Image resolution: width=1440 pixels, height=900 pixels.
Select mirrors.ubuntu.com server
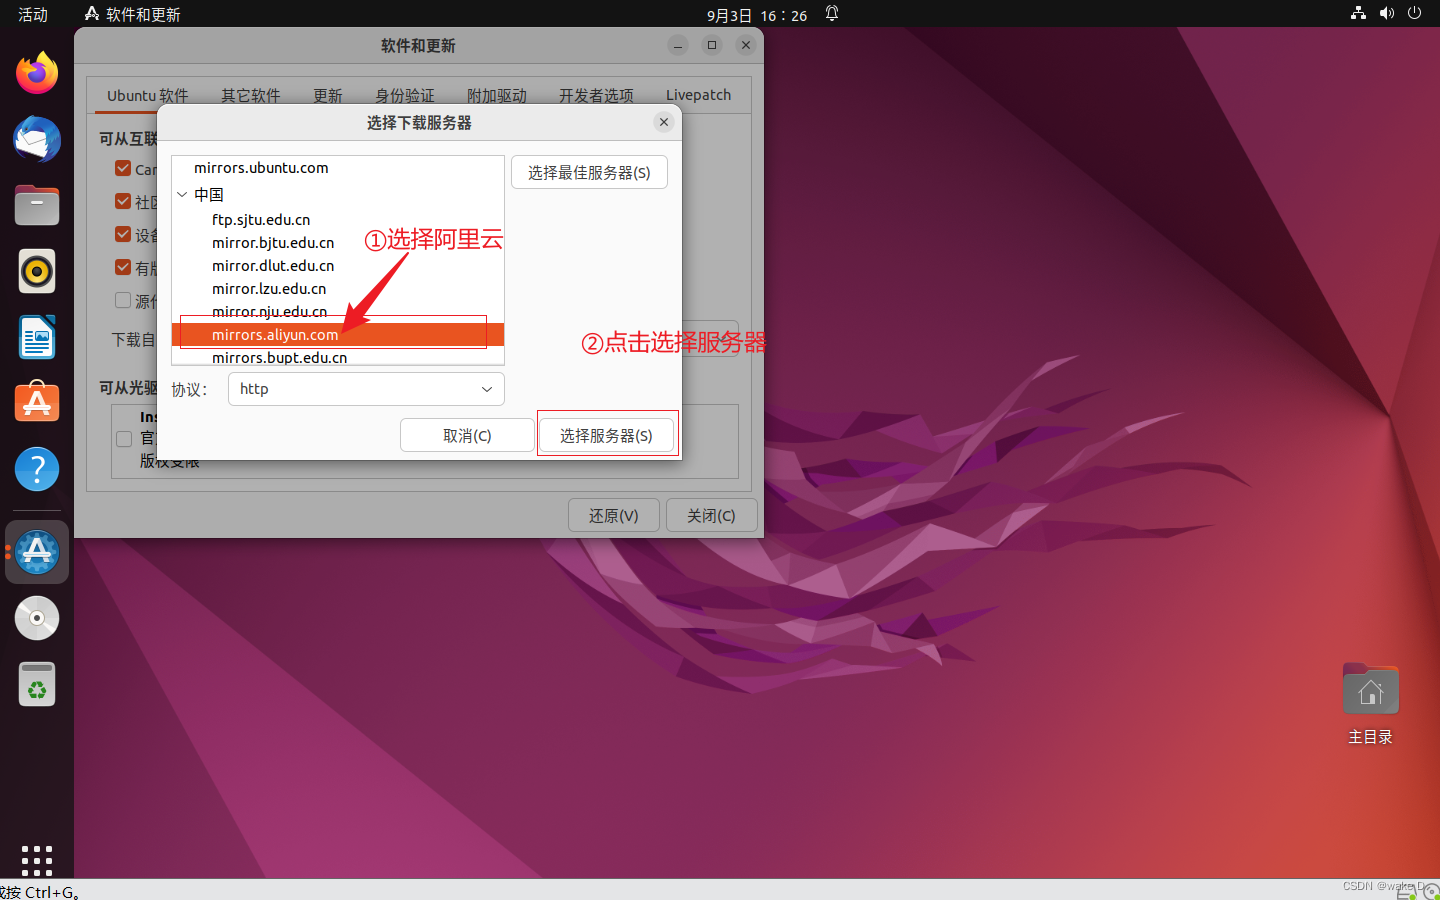pyautogui.click(x=338, y=168)
